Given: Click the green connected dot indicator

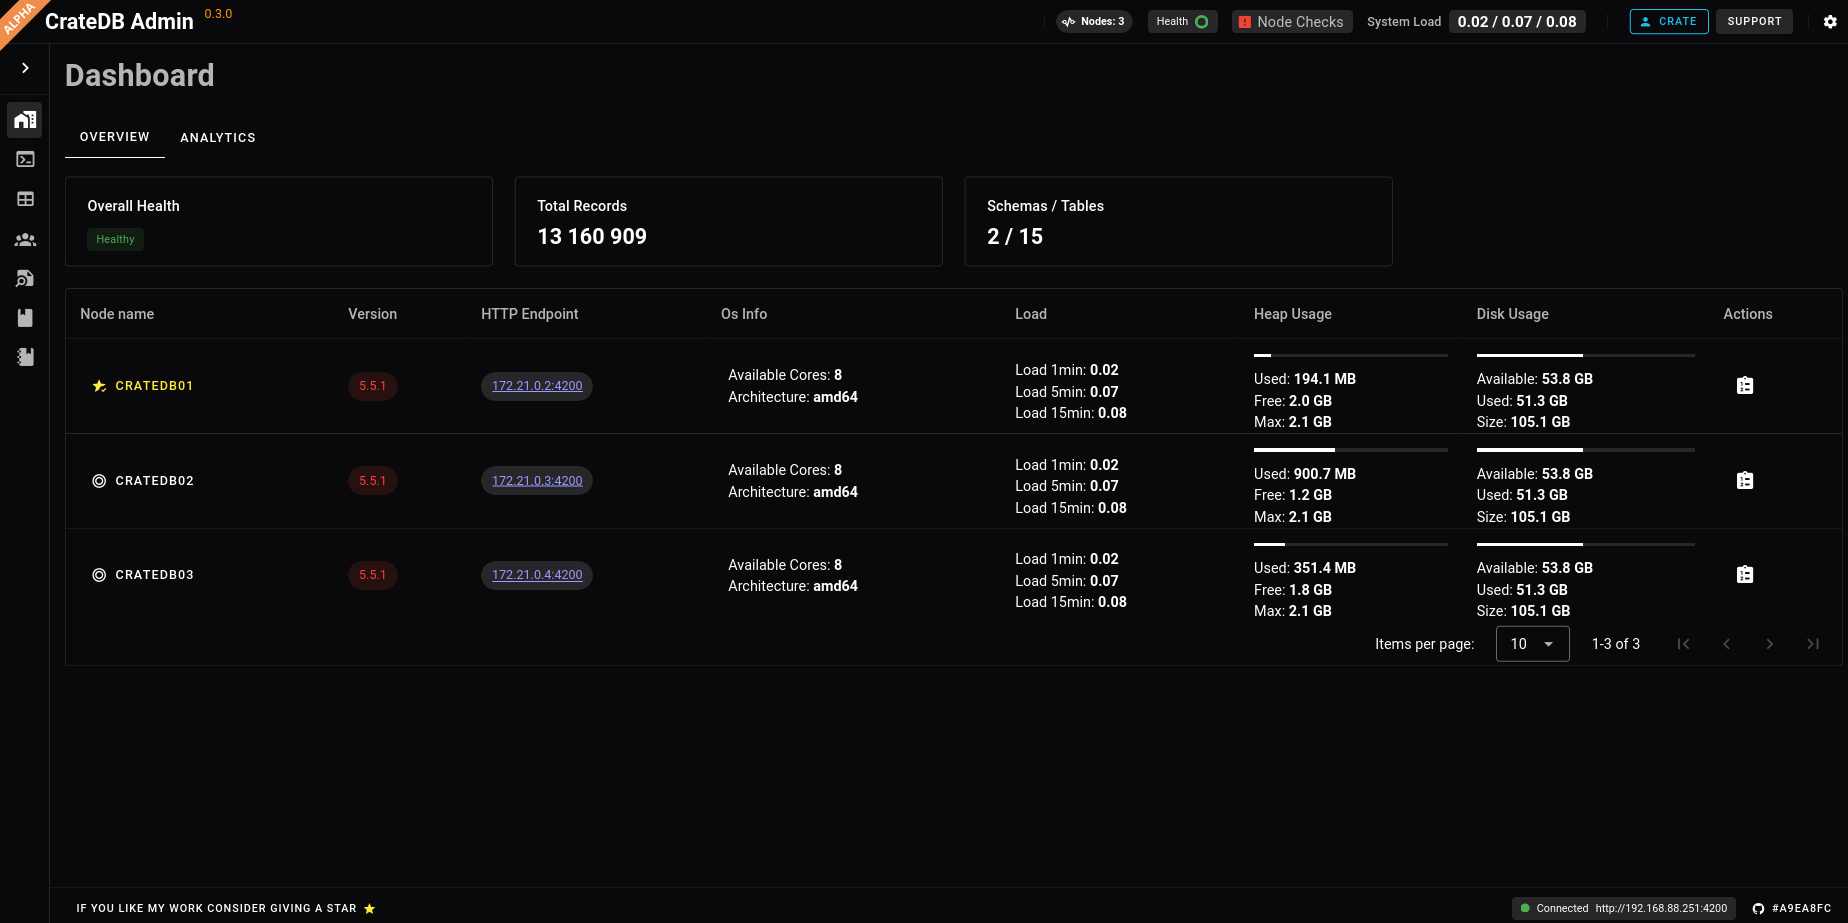Looking at the screenshot, I should [1525, 908].
